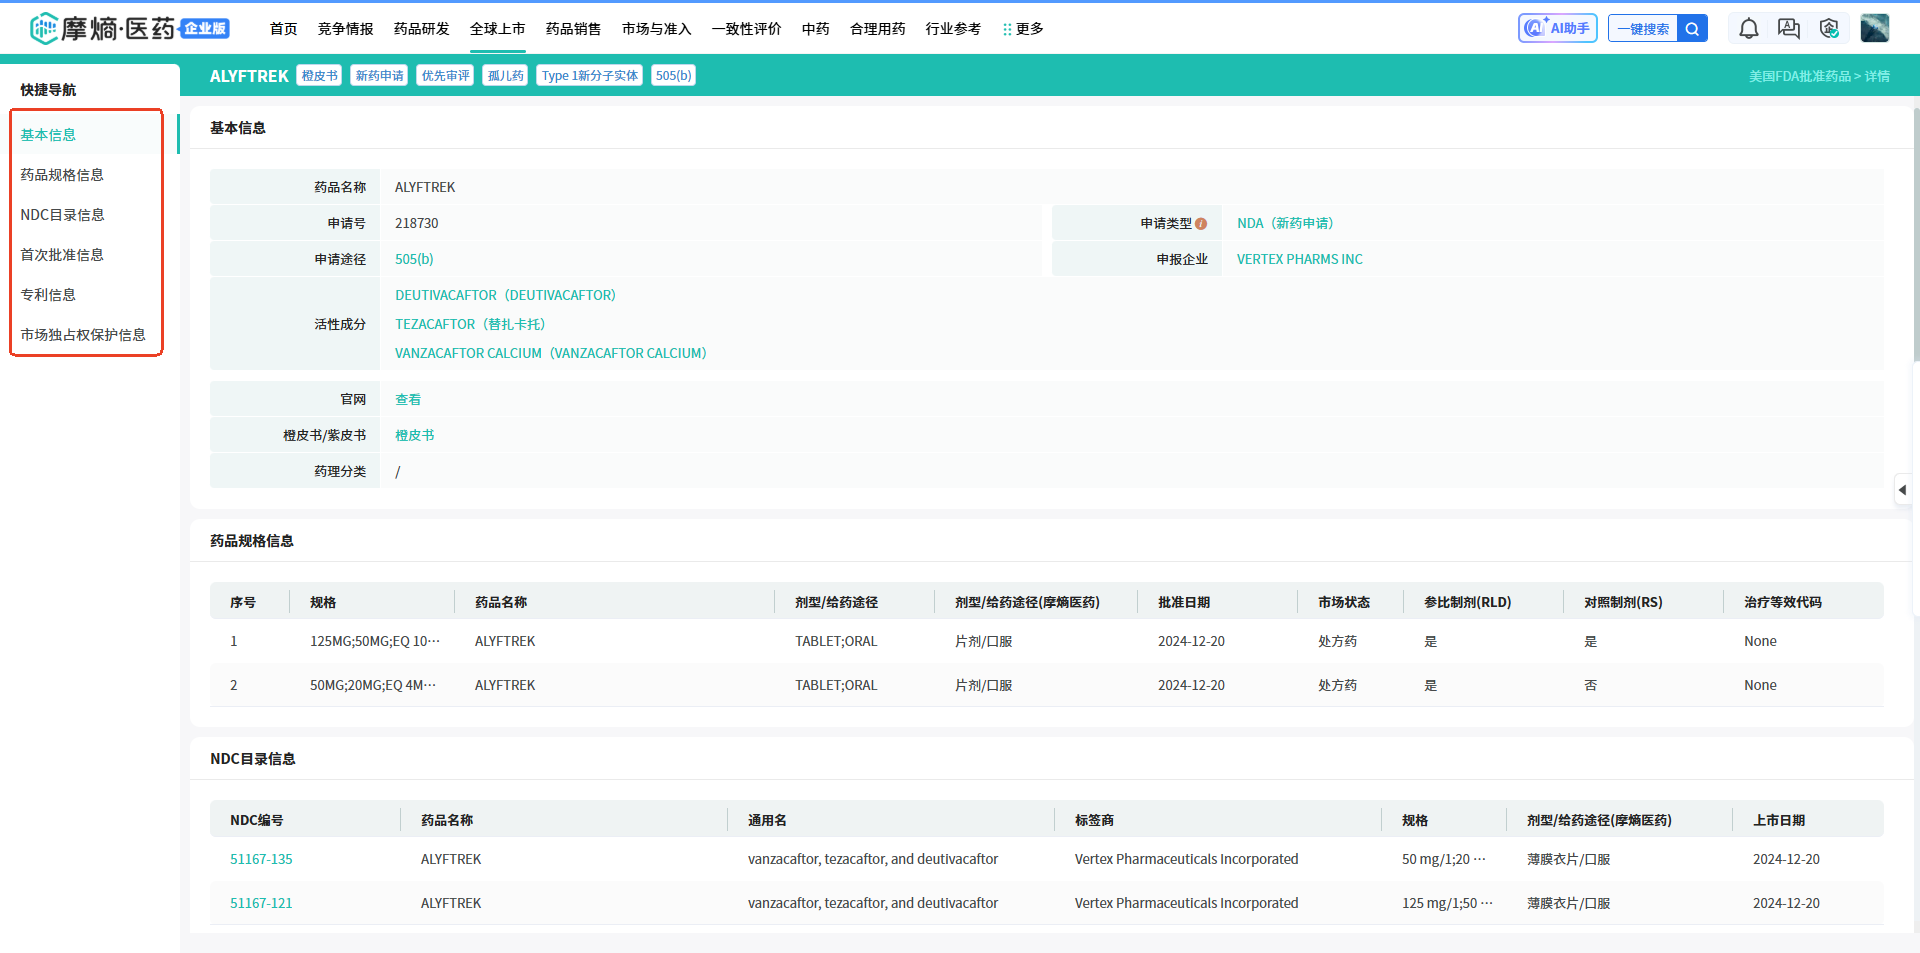
Task: Open the TEZACAFTOR（替扎卡托）link
Action: point(470,324)
